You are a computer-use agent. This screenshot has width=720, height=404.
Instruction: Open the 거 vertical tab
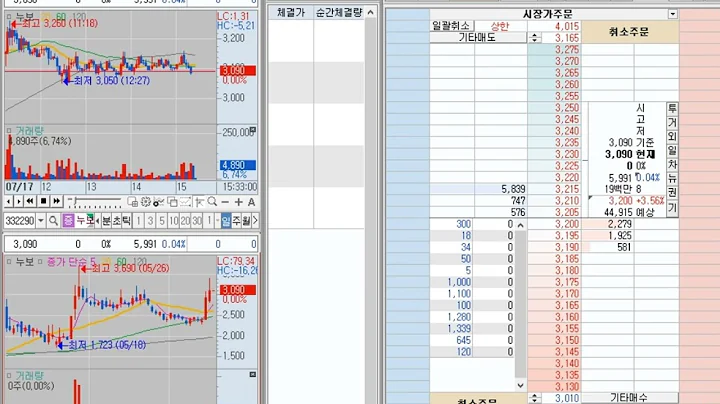tap(672, 123)
